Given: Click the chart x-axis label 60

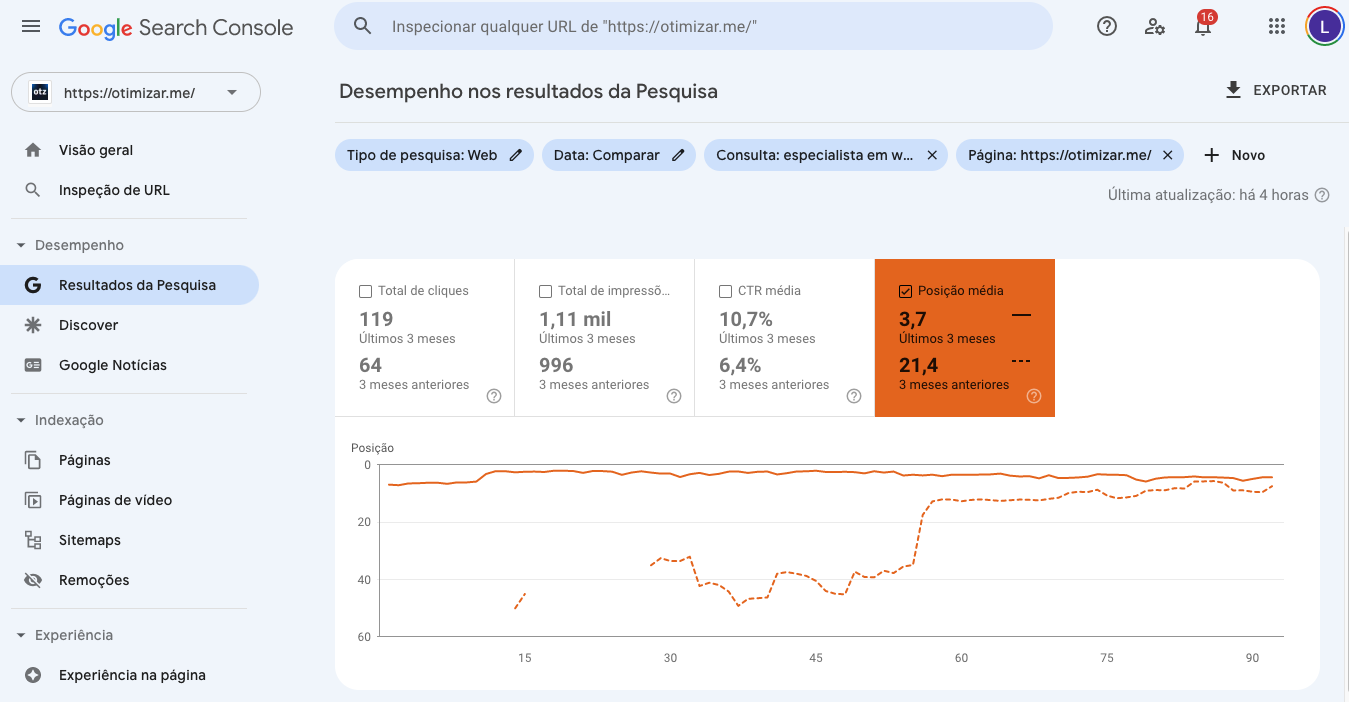Looking at the screenshot, I should point(961,658).
